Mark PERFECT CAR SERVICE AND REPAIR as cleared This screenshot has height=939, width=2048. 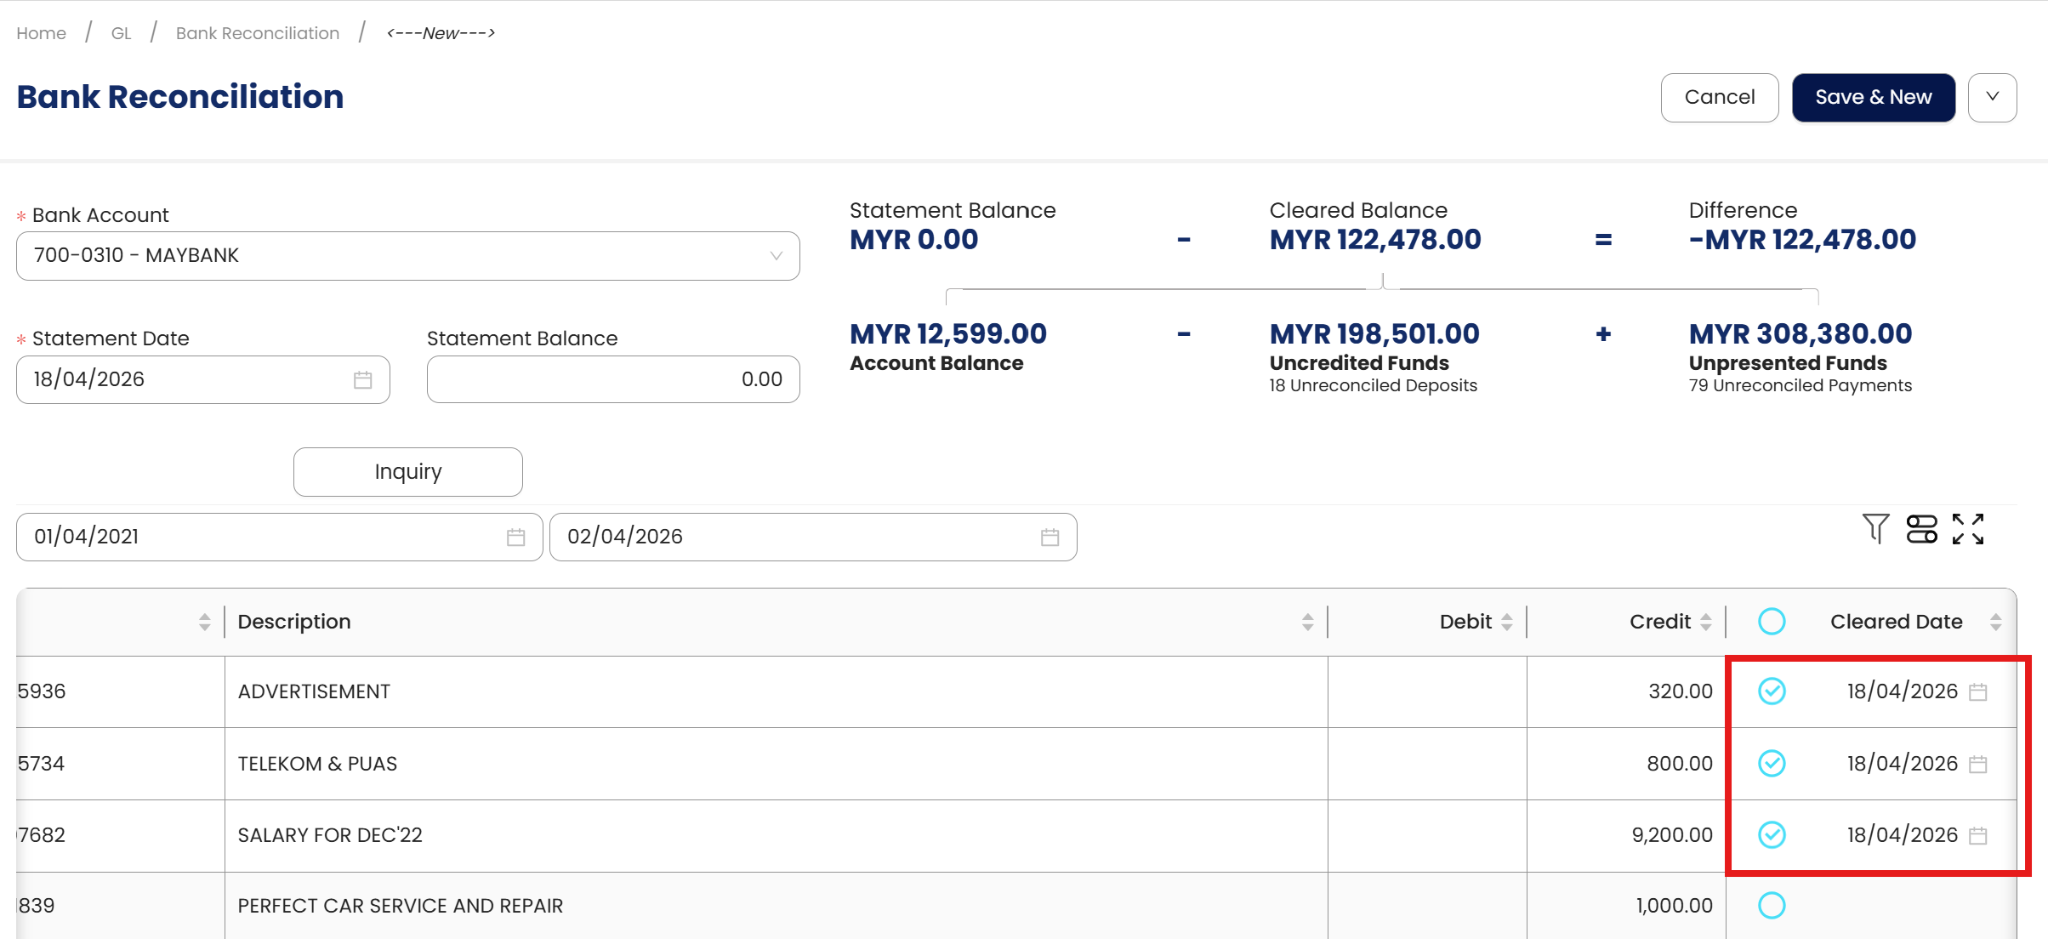(x=1772, y=905)
